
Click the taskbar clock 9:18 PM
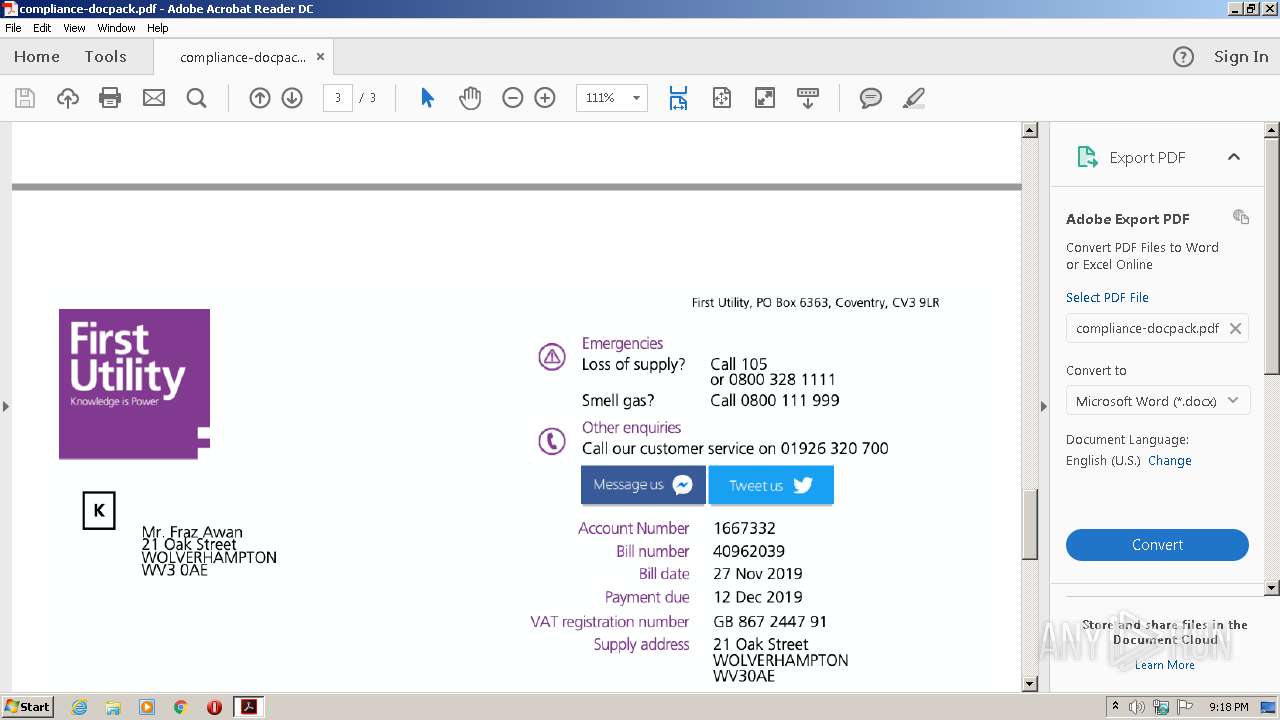1228,707
